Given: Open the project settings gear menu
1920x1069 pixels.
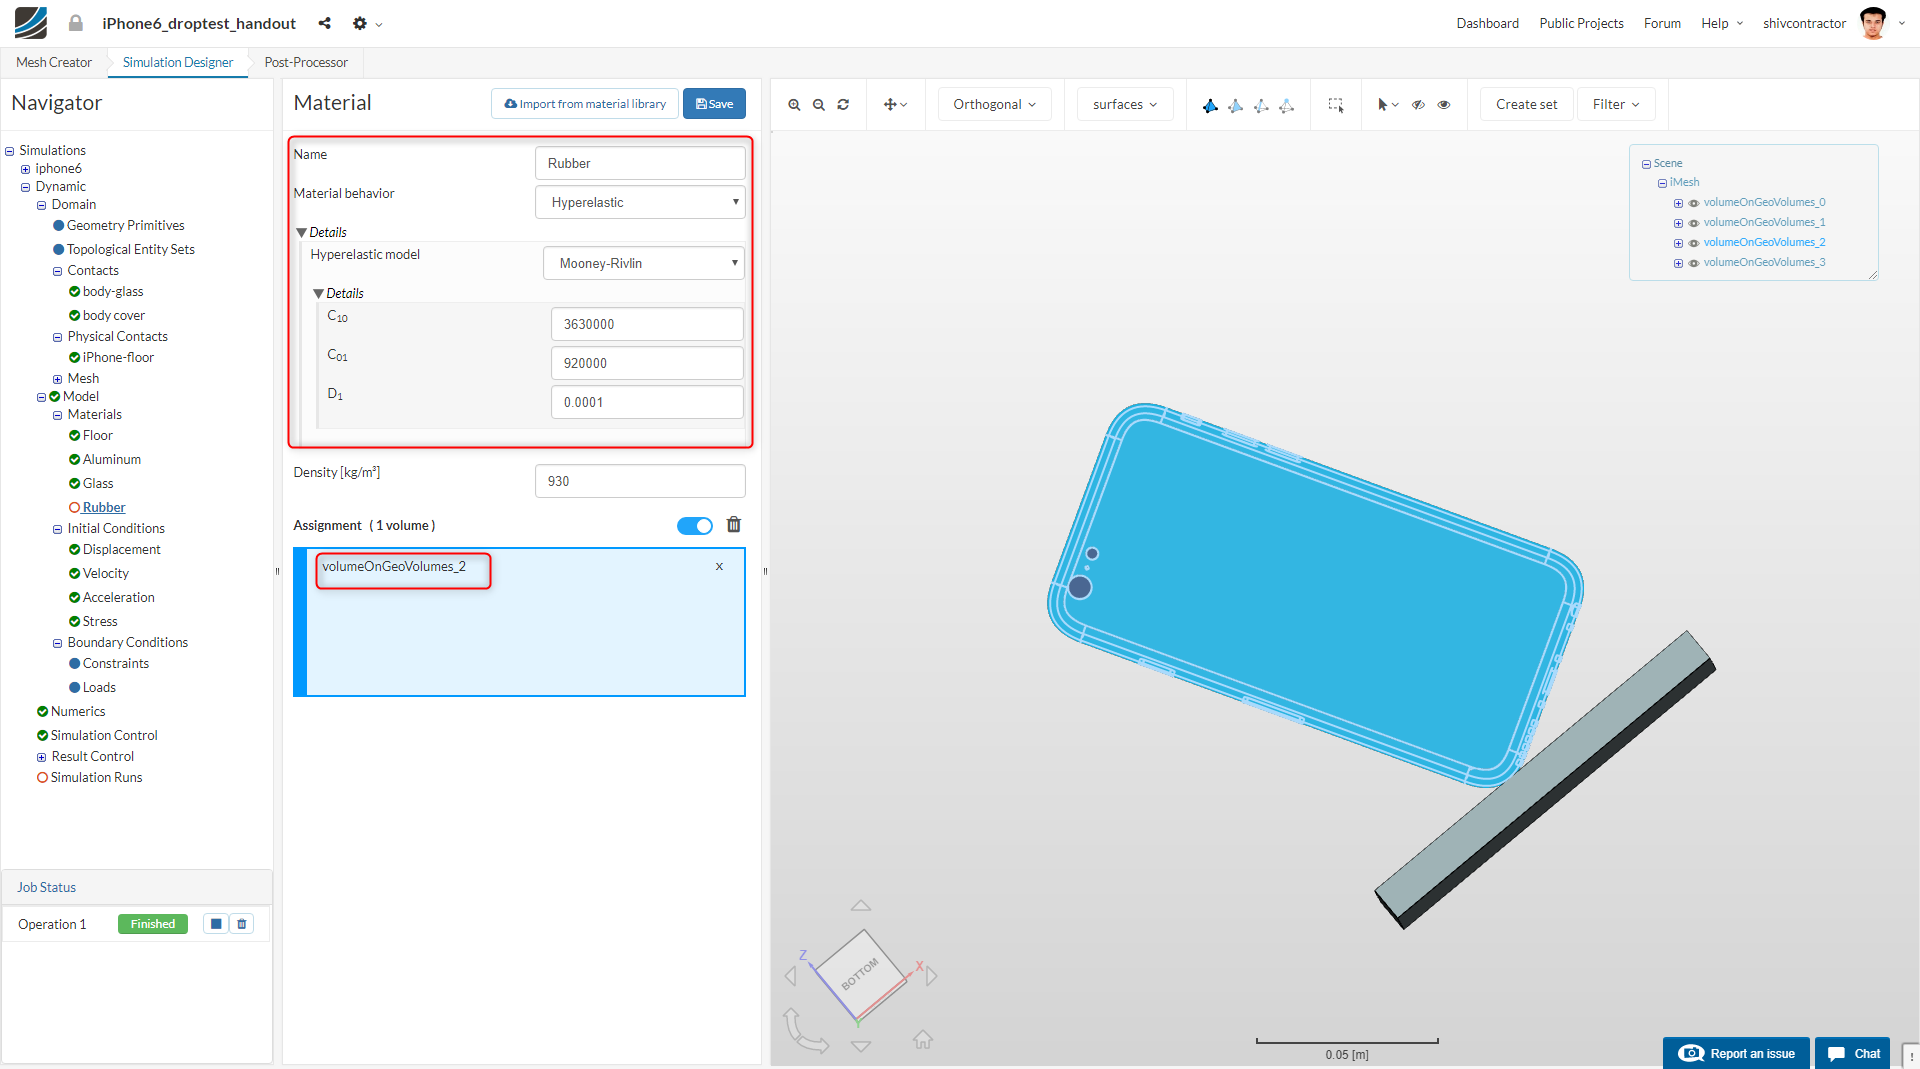Looking at the screenshot, I should 367,23.
